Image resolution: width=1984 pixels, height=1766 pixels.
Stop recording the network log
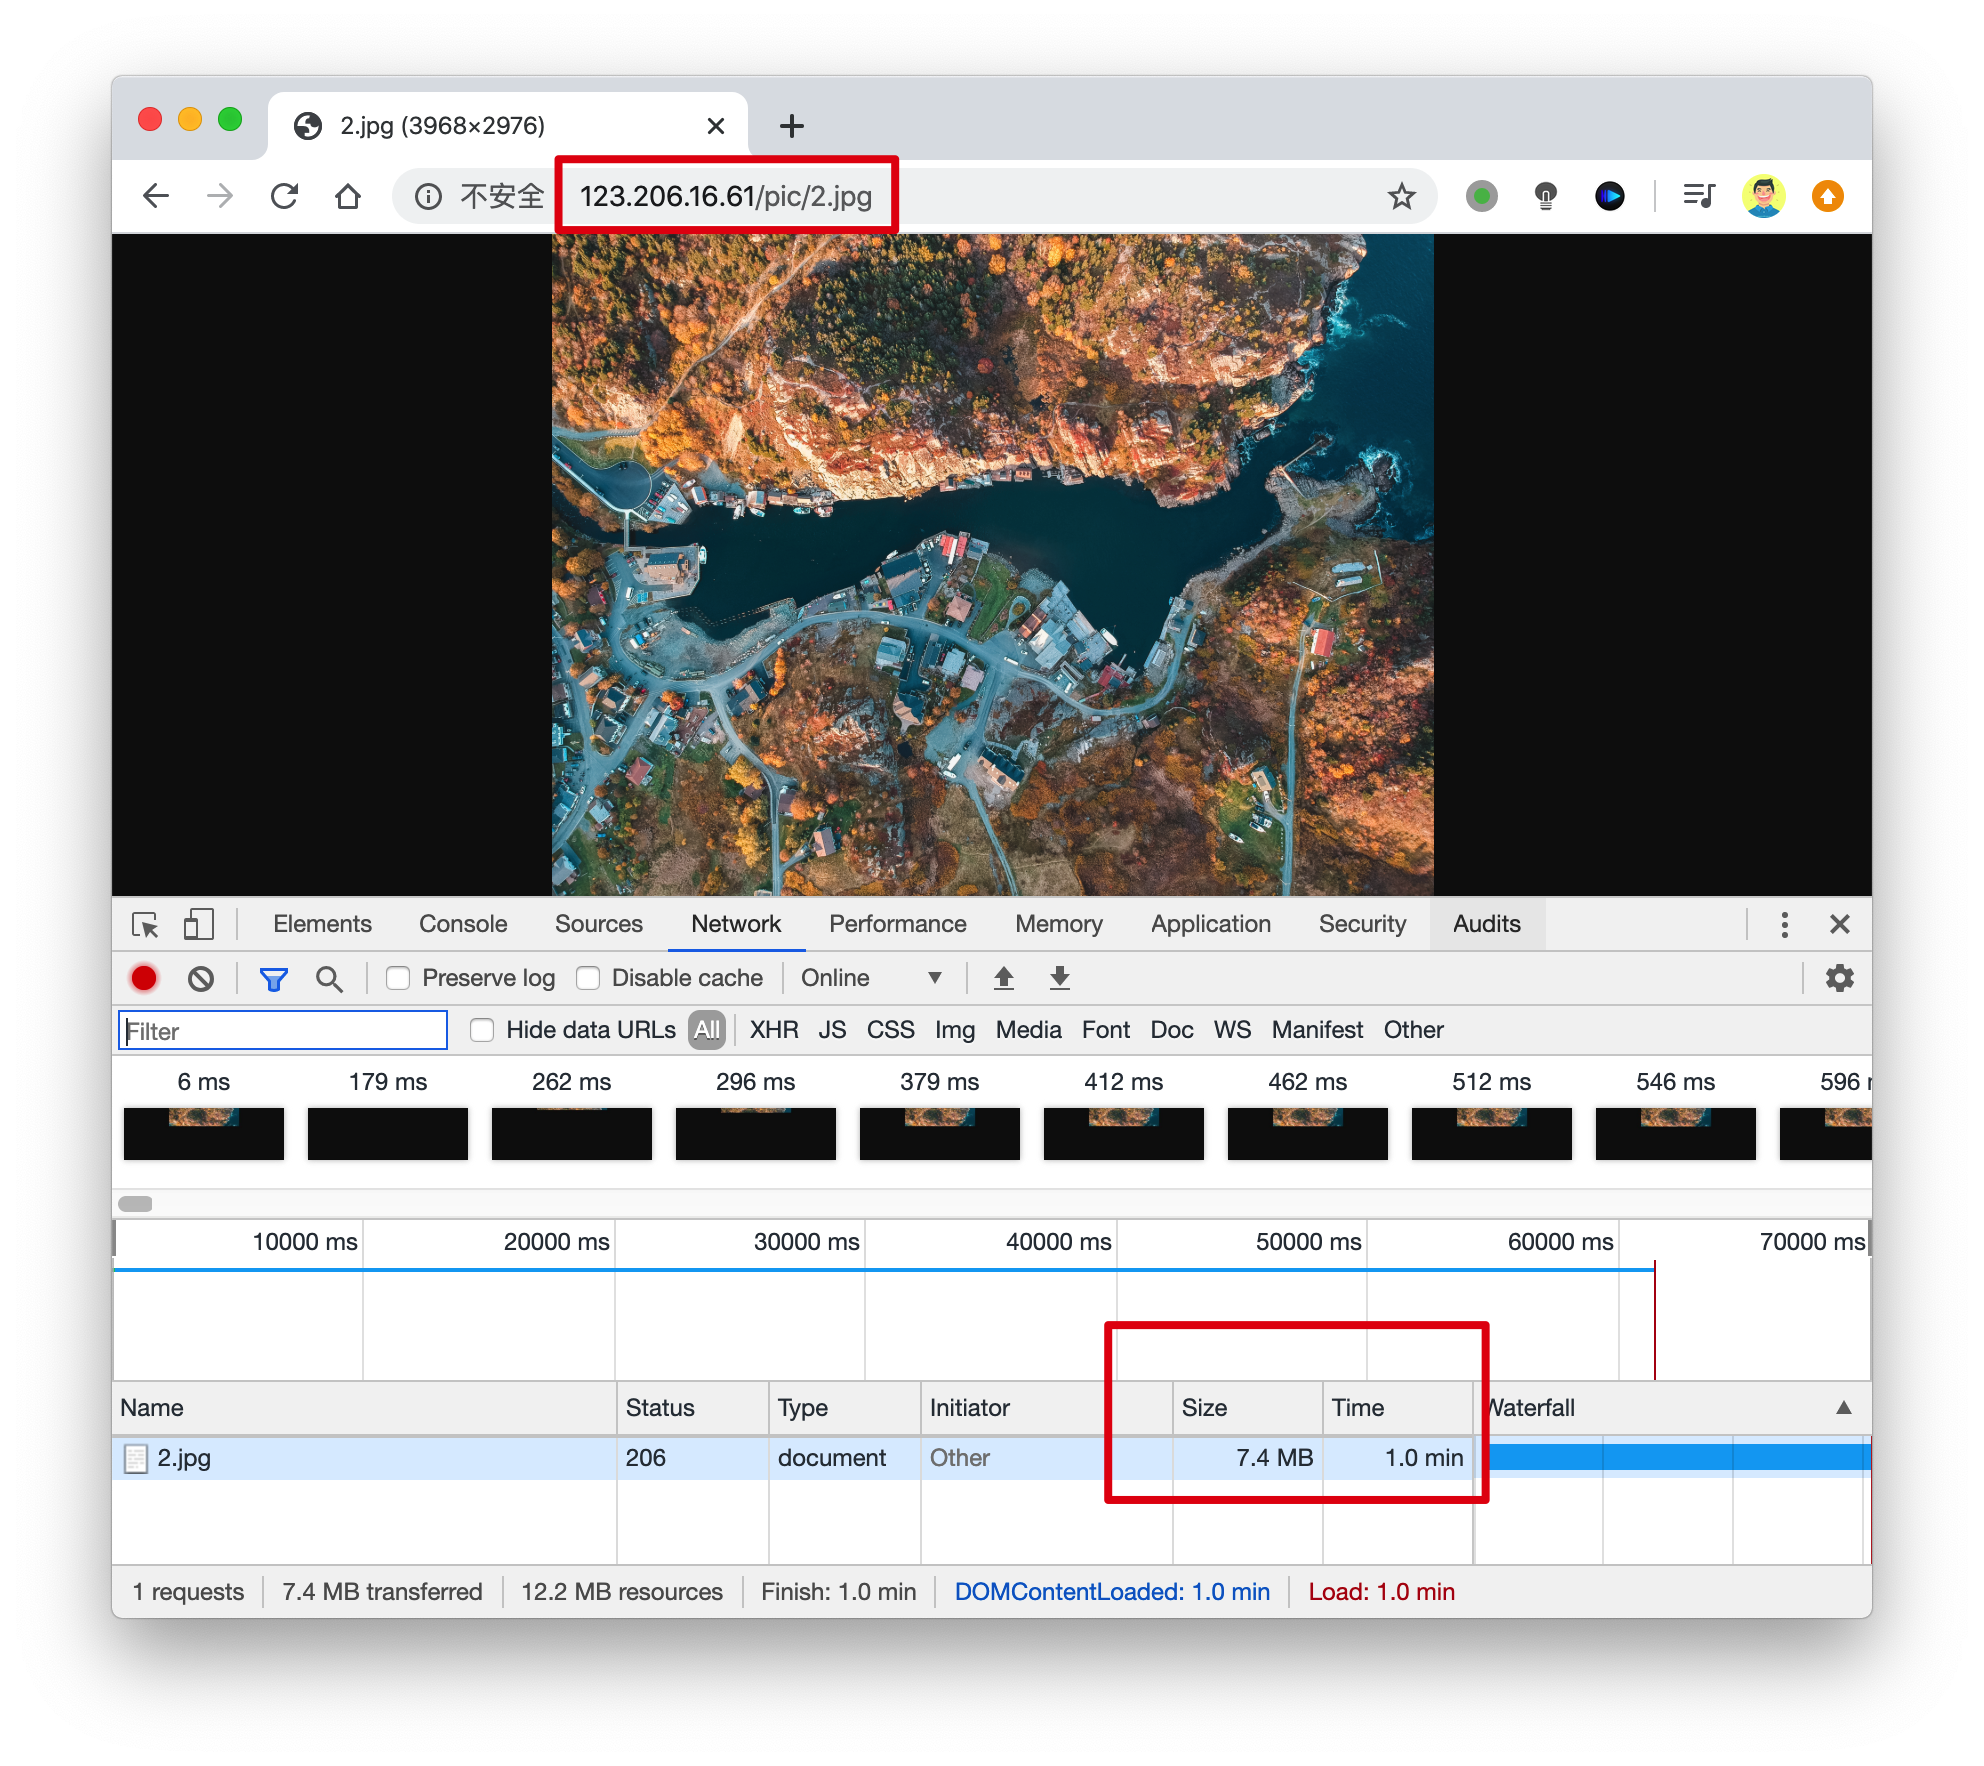pyautogui.click(x=144, y=978)
